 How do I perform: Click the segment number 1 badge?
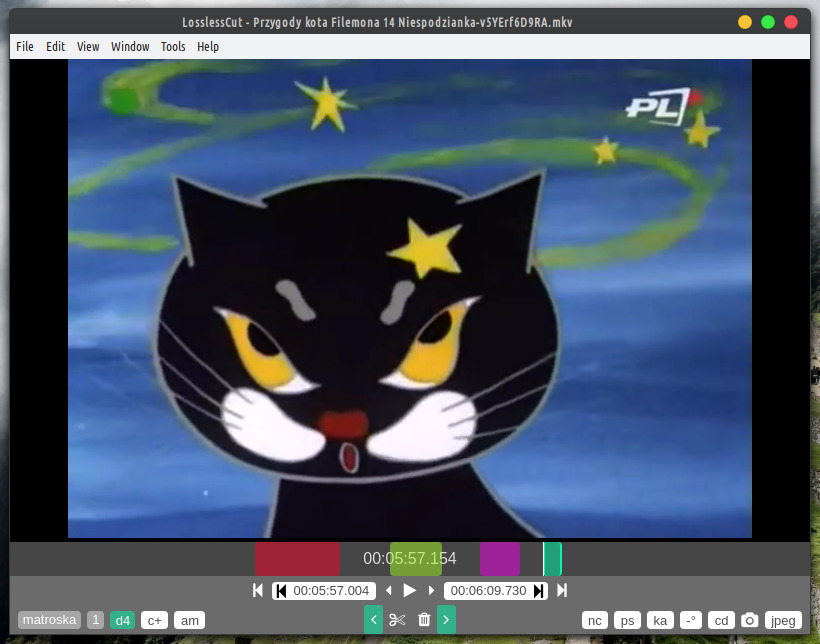point(95,620)
